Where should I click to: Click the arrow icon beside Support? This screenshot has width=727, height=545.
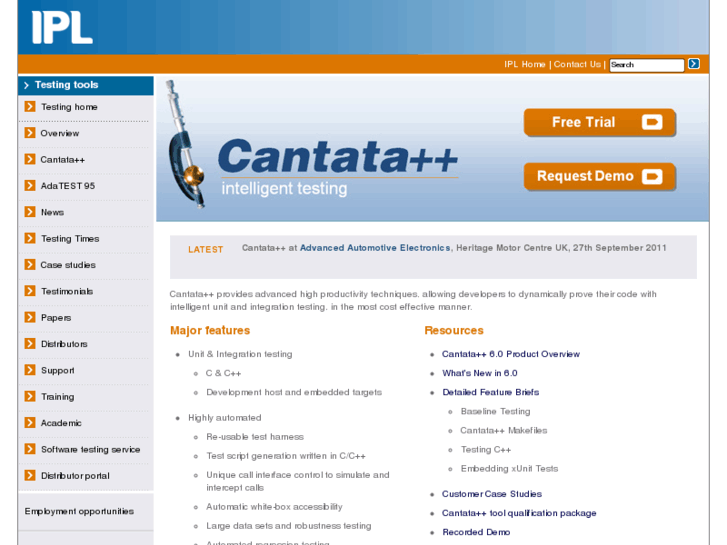coord(30,370)
